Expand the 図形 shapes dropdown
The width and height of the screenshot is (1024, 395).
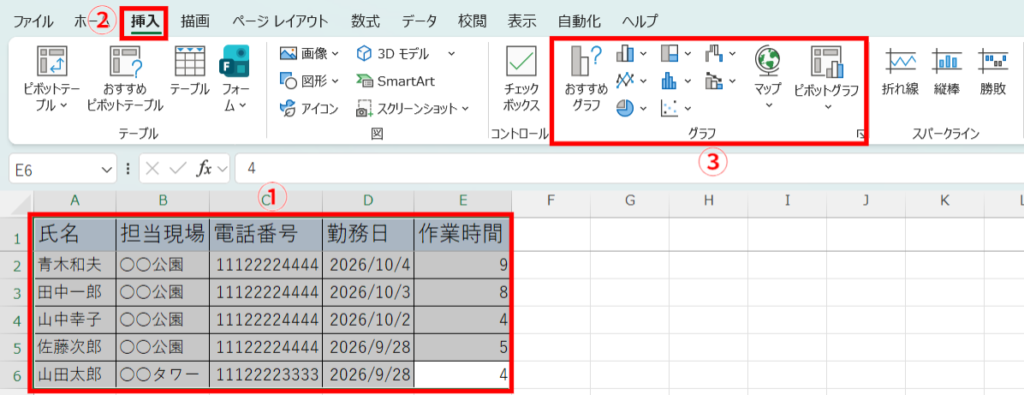pos(336,81)
